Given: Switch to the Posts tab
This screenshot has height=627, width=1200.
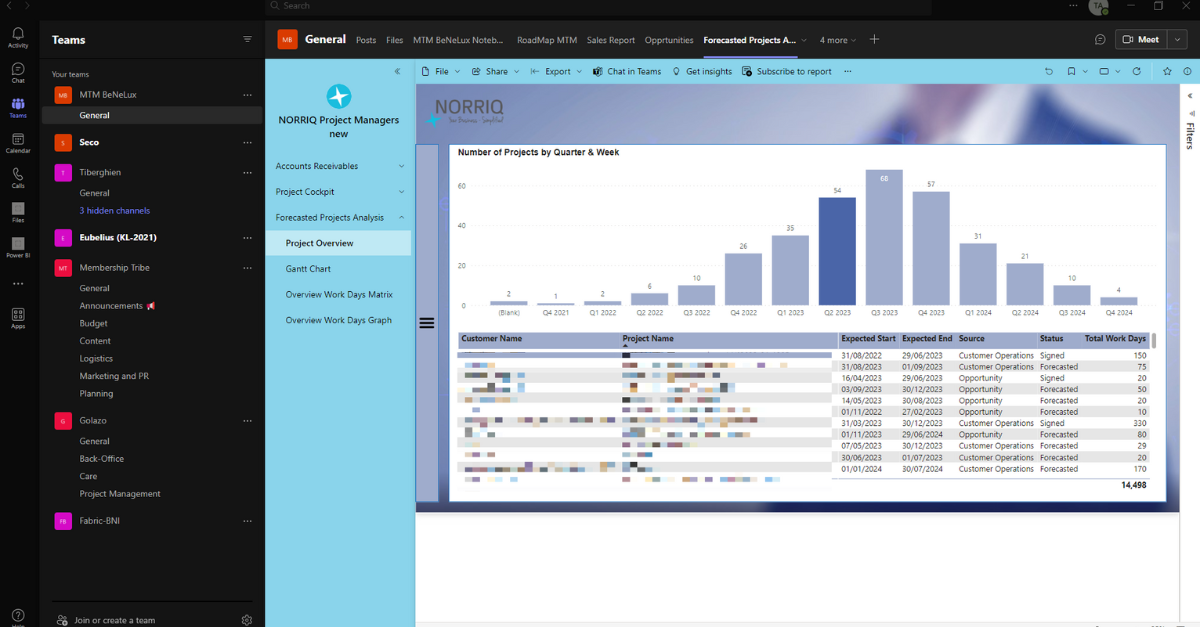Looking at the screenshot, I should (366, 40).
